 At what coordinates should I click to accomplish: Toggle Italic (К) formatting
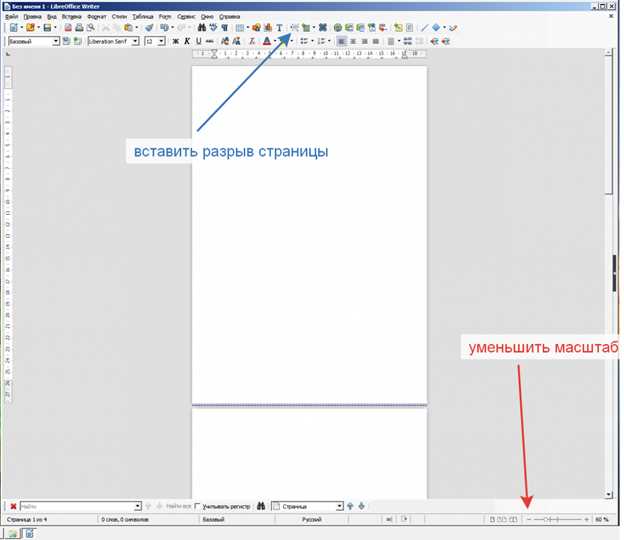click(x=187, y=41)
